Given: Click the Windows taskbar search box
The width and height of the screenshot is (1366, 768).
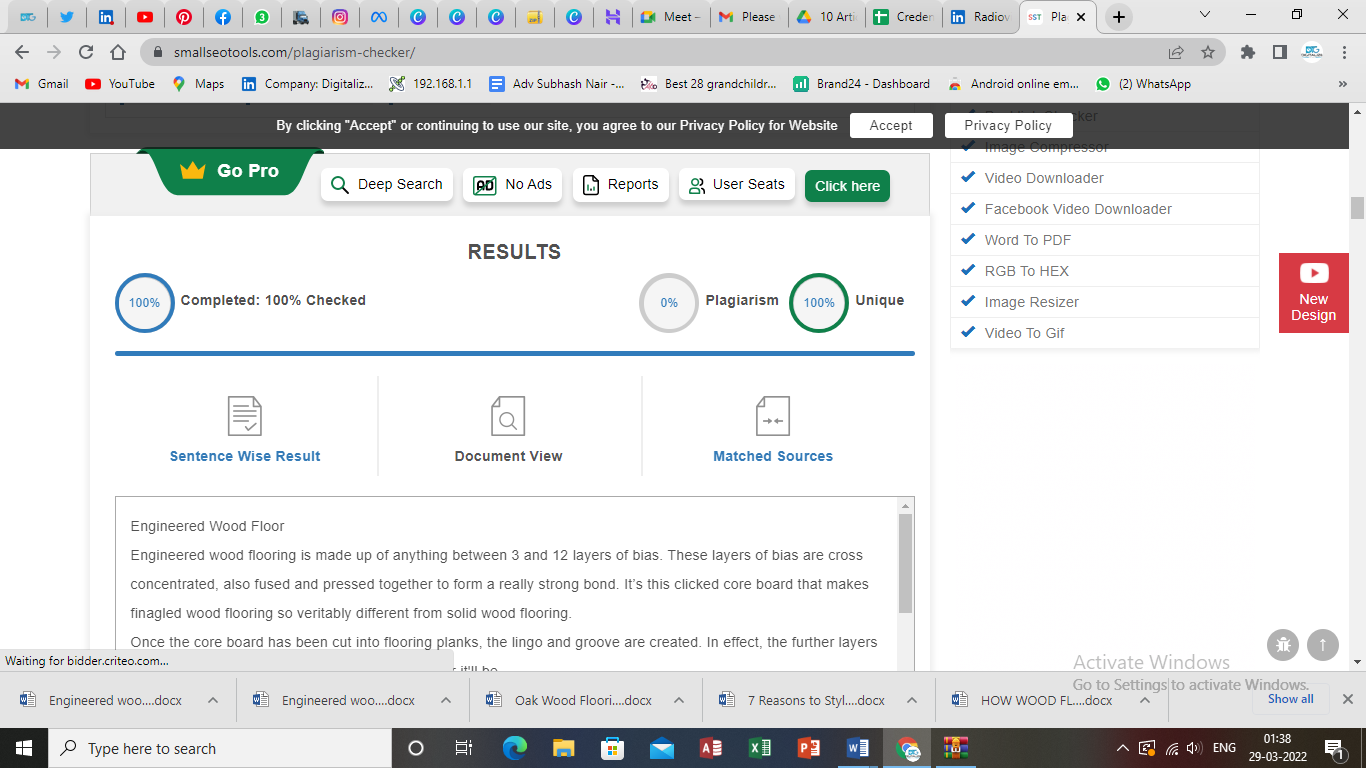Looking at the screenshot, I should point(219,748).
